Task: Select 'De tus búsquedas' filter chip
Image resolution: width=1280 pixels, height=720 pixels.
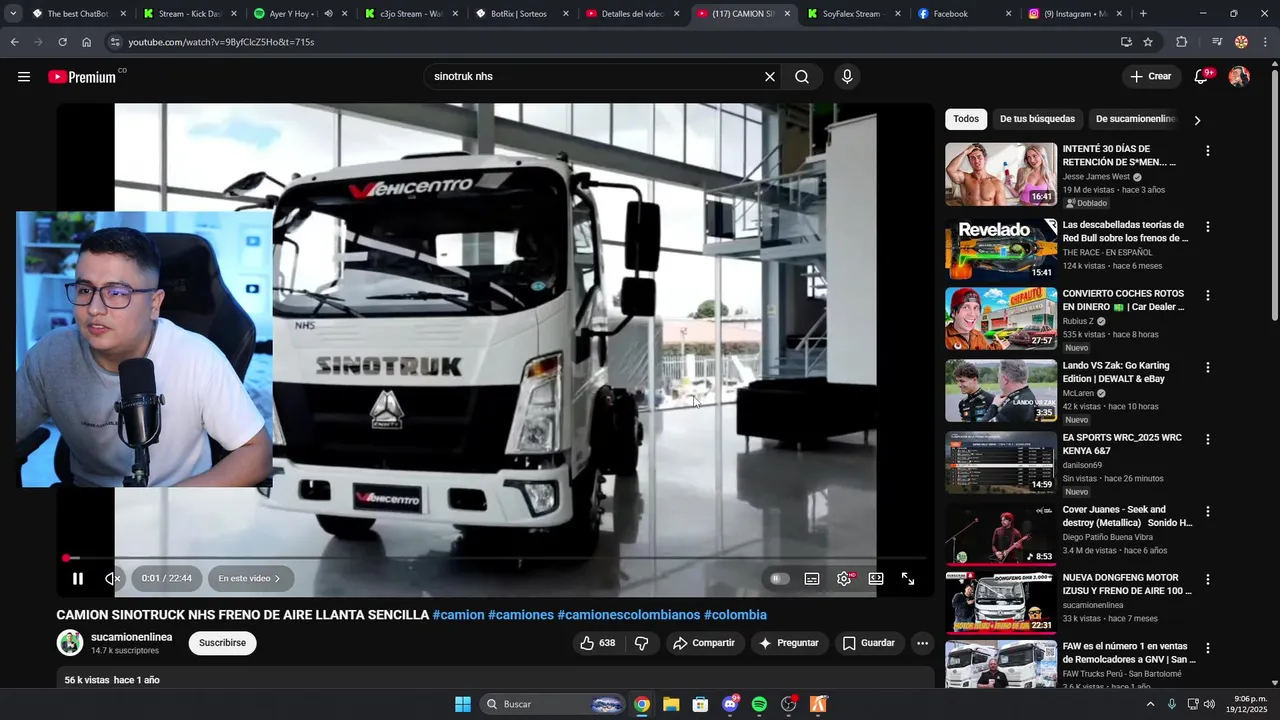Action: [1037, 119]
